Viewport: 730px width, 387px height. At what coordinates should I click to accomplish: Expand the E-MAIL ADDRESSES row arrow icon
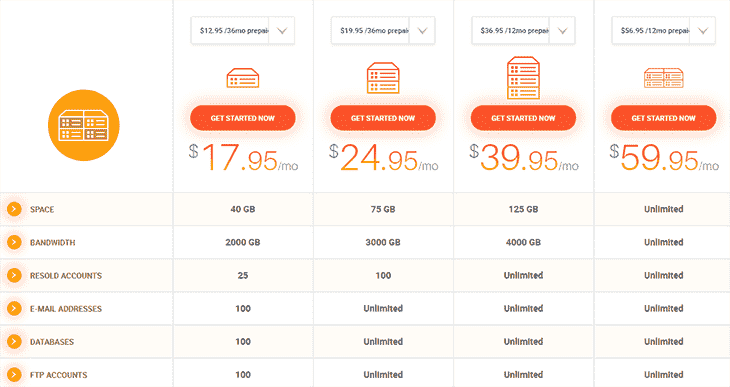pos(14,308)
